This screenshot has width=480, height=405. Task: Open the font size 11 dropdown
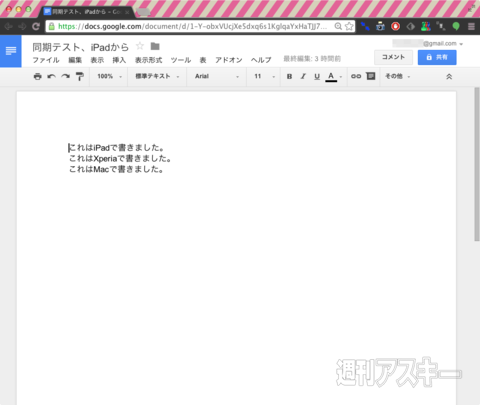coord(265,76)
